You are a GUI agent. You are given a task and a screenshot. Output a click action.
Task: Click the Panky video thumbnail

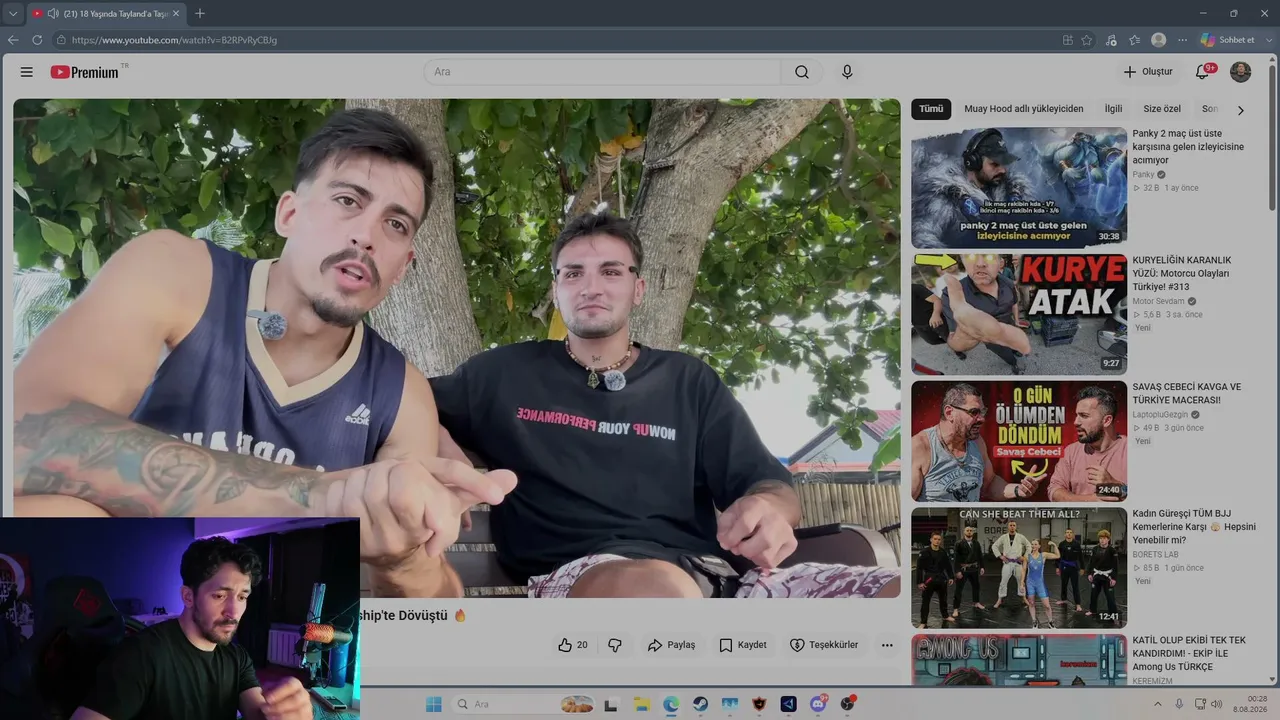pos(1019,188)
